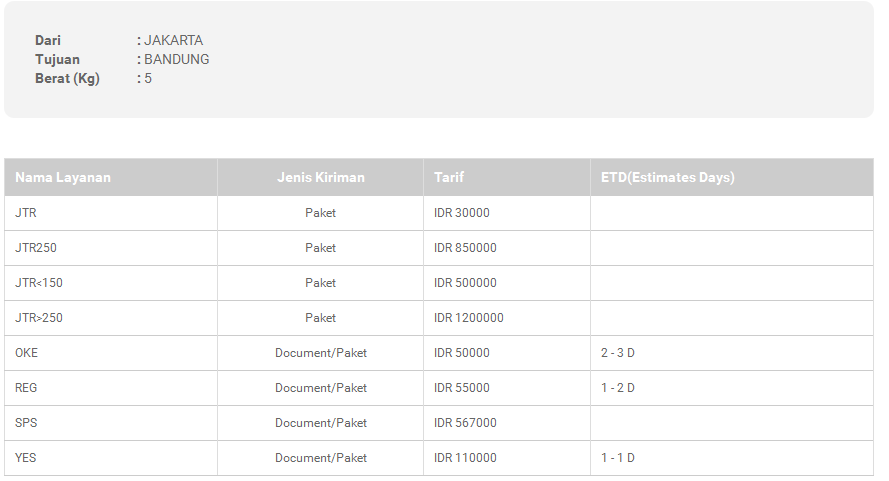Click the JAKARTA origin value

pos(173,41)
